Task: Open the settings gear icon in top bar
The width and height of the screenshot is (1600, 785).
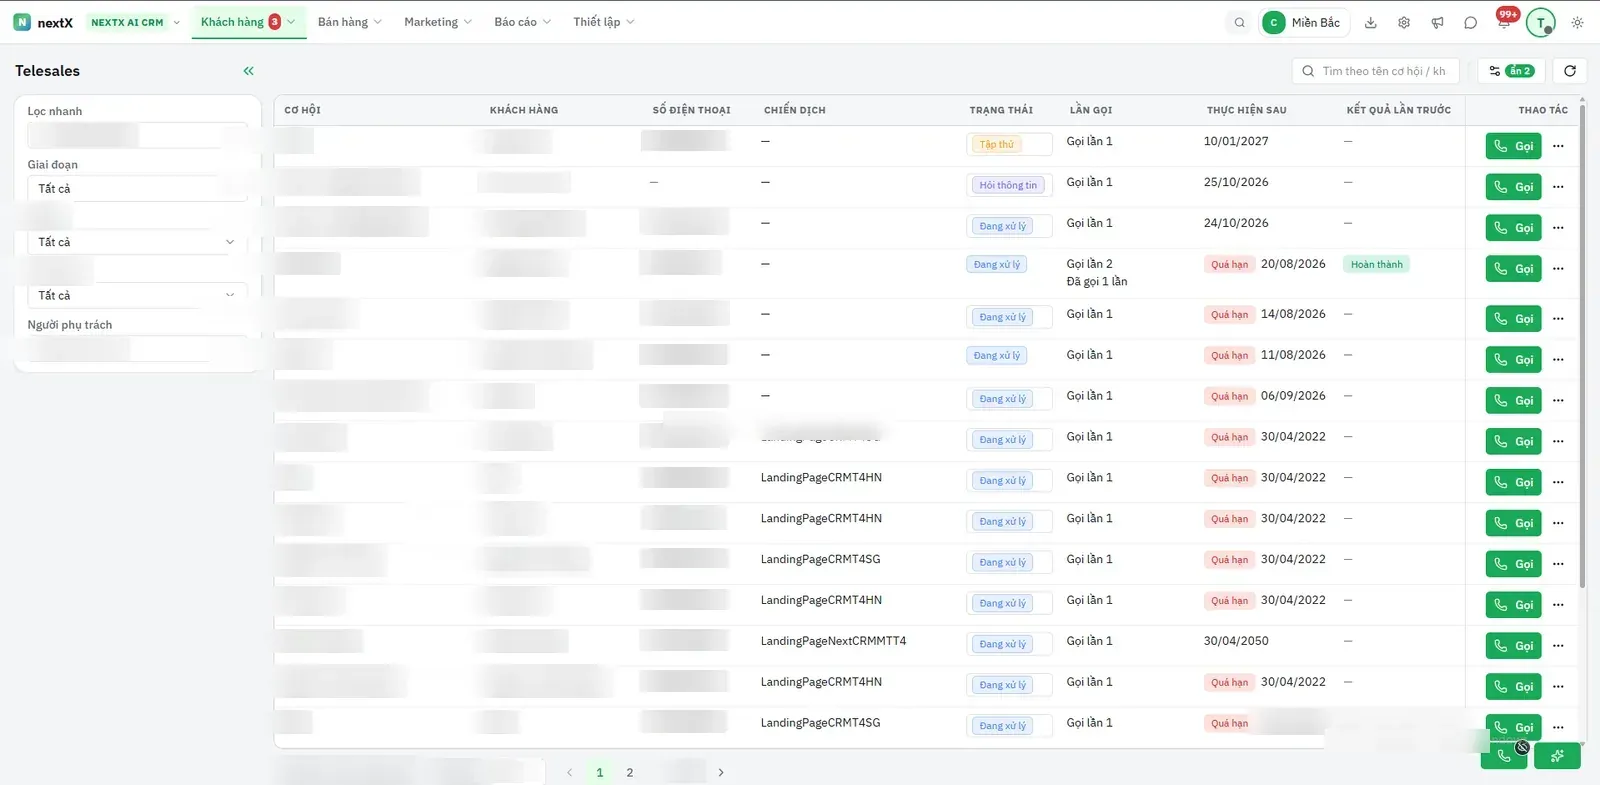Action: pyautogui.click(x=1404, y=22)
